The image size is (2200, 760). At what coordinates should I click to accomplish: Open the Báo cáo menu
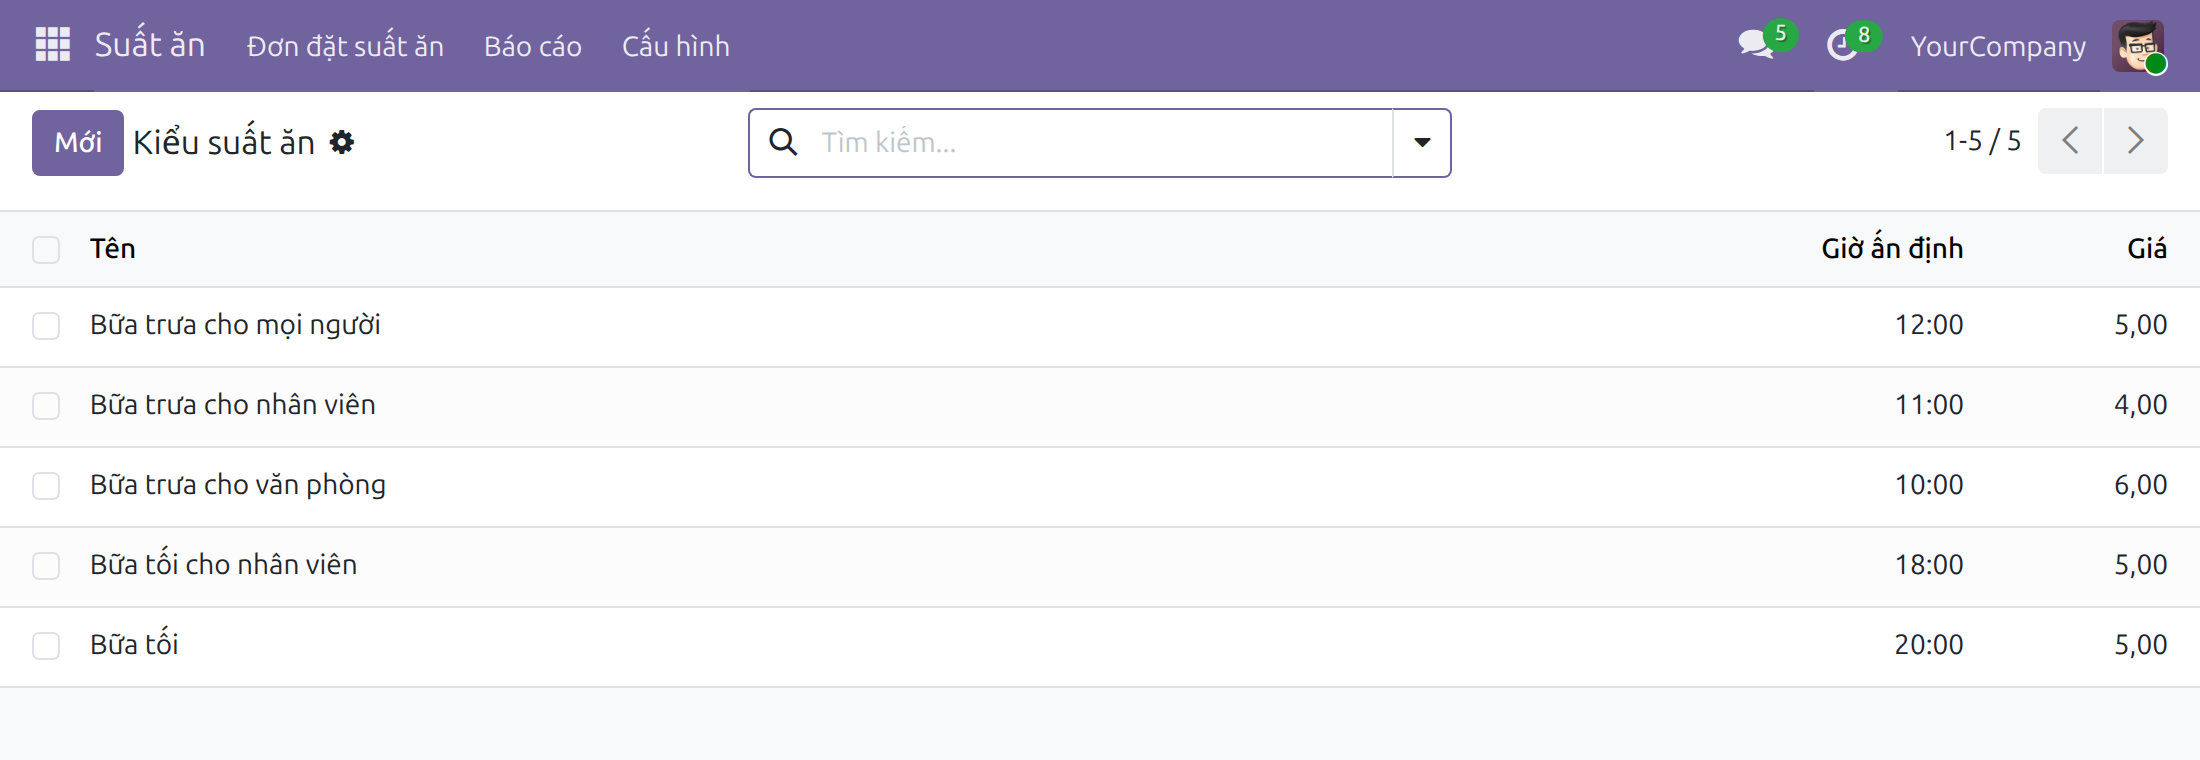[x=533, y=46]
